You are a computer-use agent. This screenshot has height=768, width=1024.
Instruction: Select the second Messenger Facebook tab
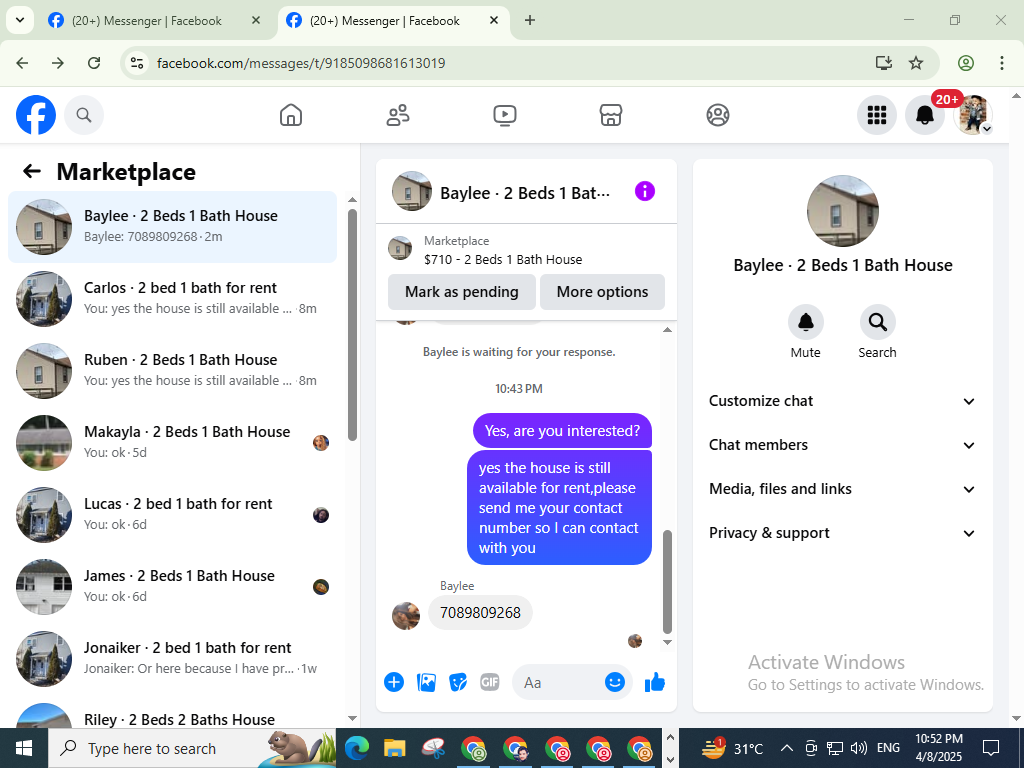coord(384,21)
